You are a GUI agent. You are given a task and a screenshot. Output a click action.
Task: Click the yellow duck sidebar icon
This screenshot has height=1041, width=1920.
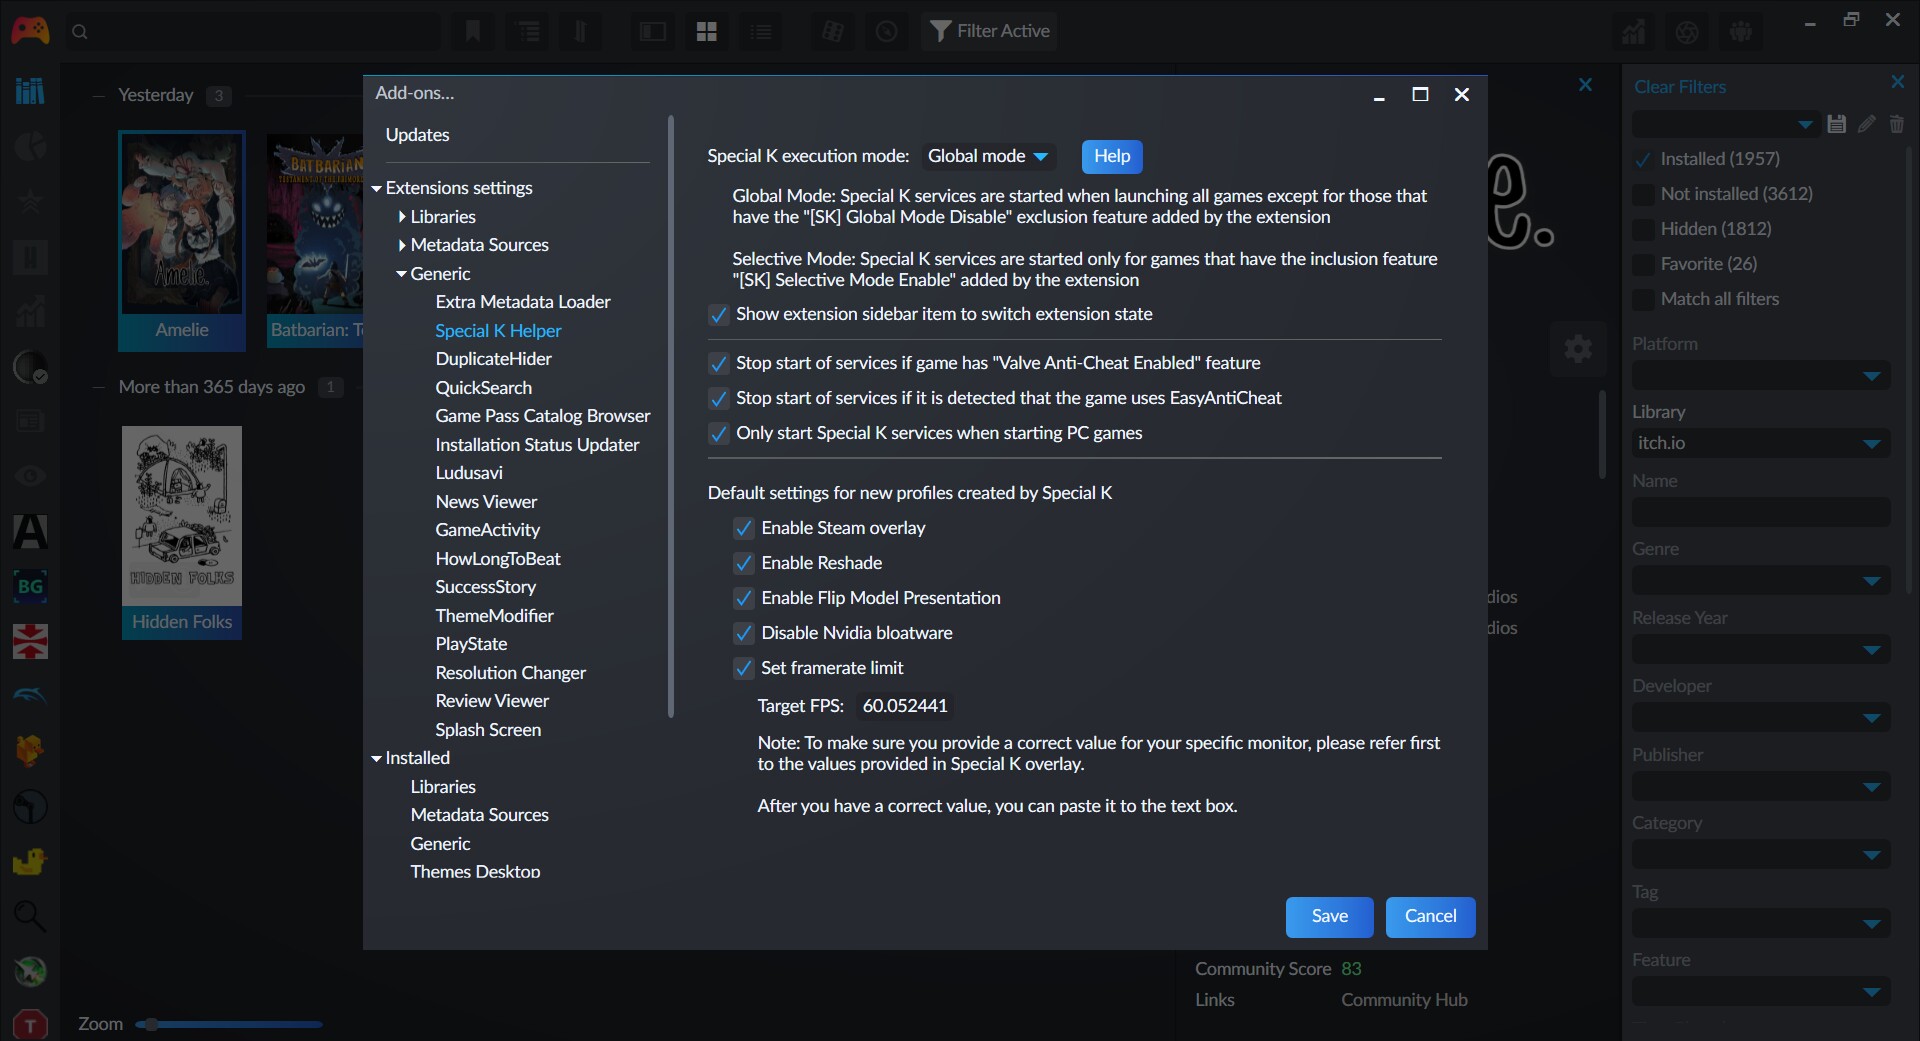click(30, 861)
